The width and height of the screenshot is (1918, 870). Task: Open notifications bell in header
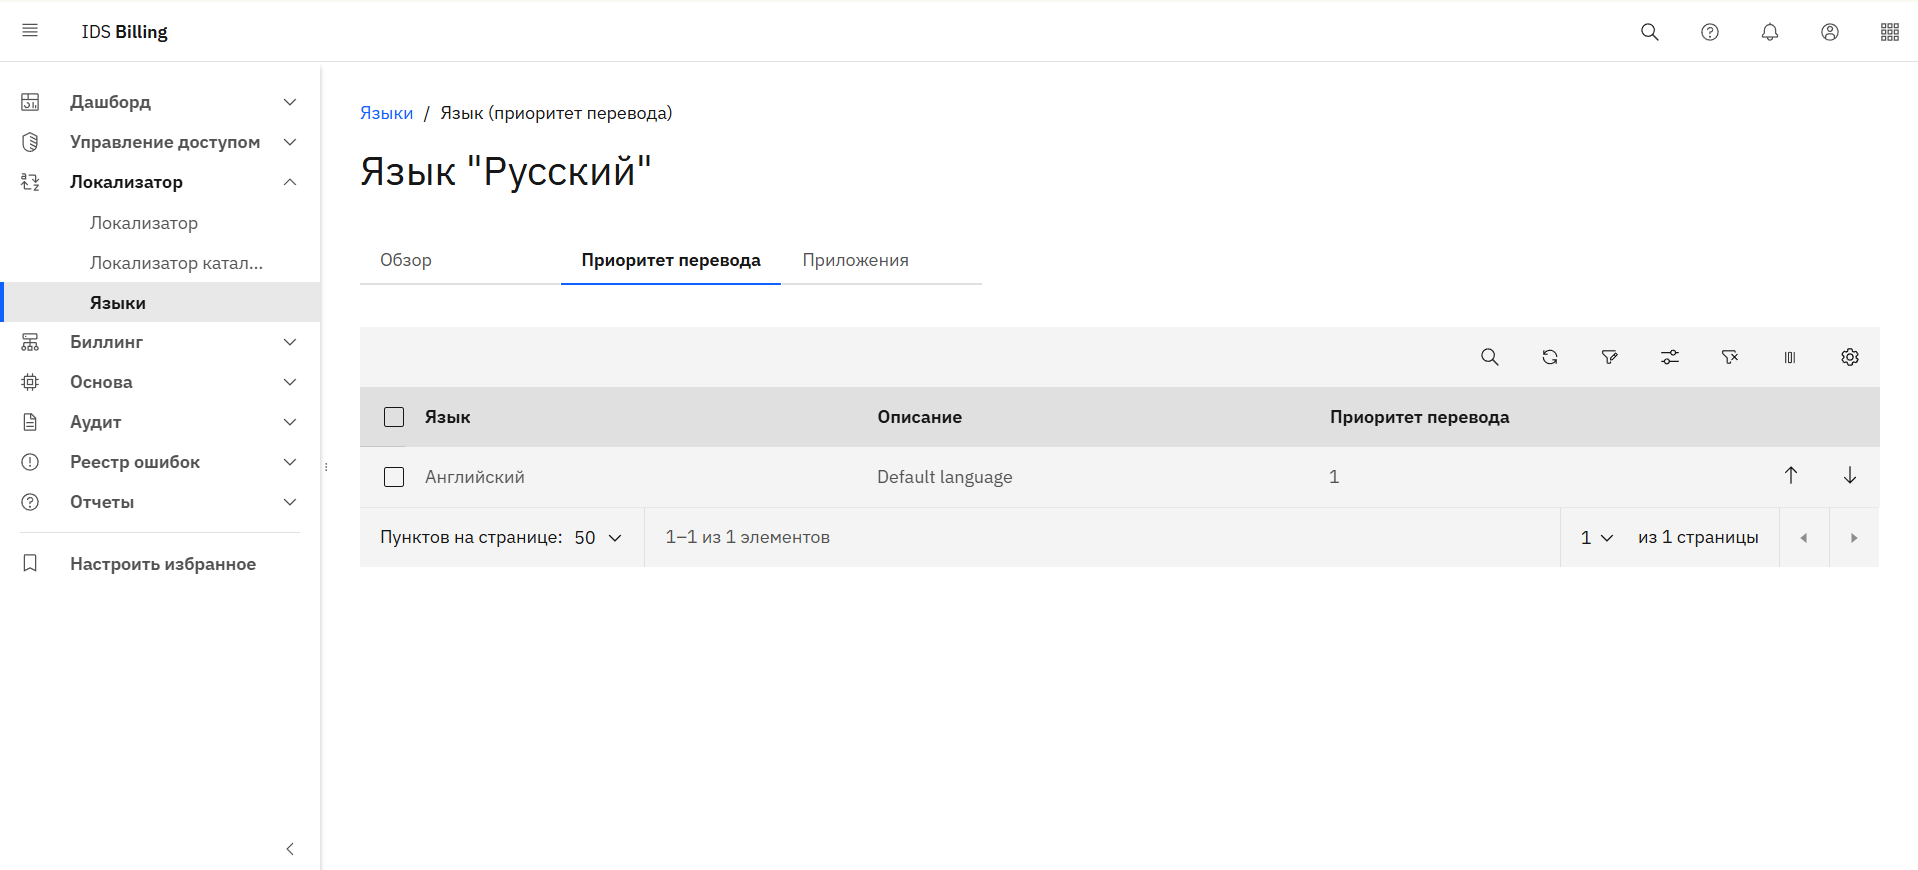click(1769, 32)
